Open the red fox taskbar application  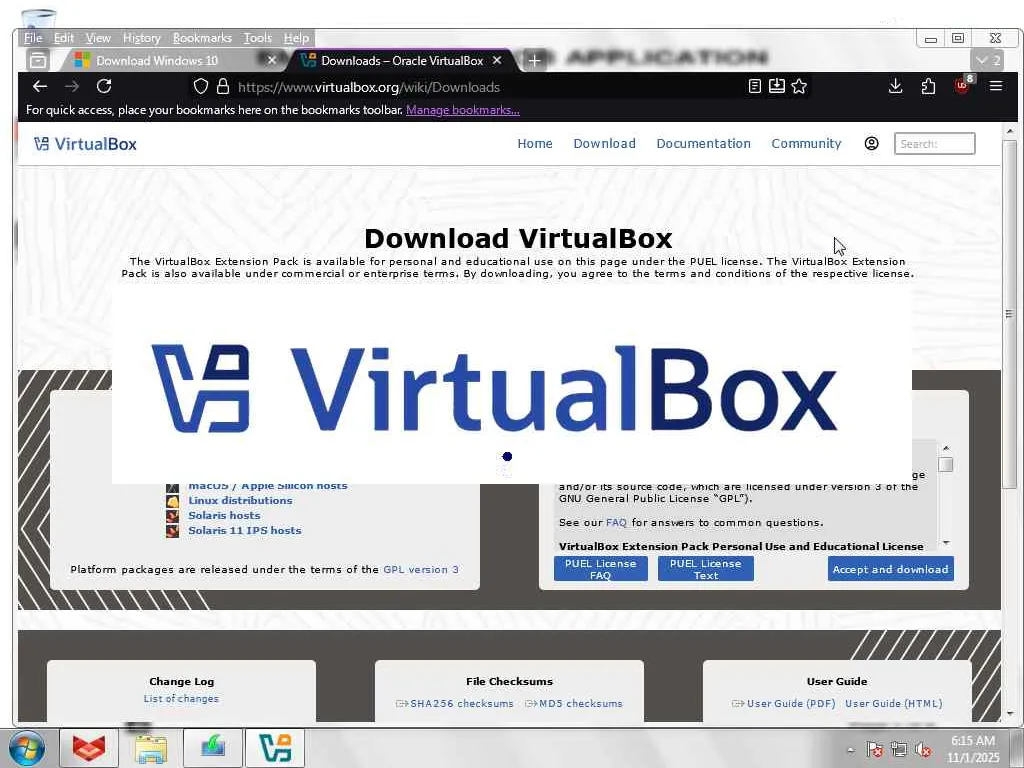(89, 748)
